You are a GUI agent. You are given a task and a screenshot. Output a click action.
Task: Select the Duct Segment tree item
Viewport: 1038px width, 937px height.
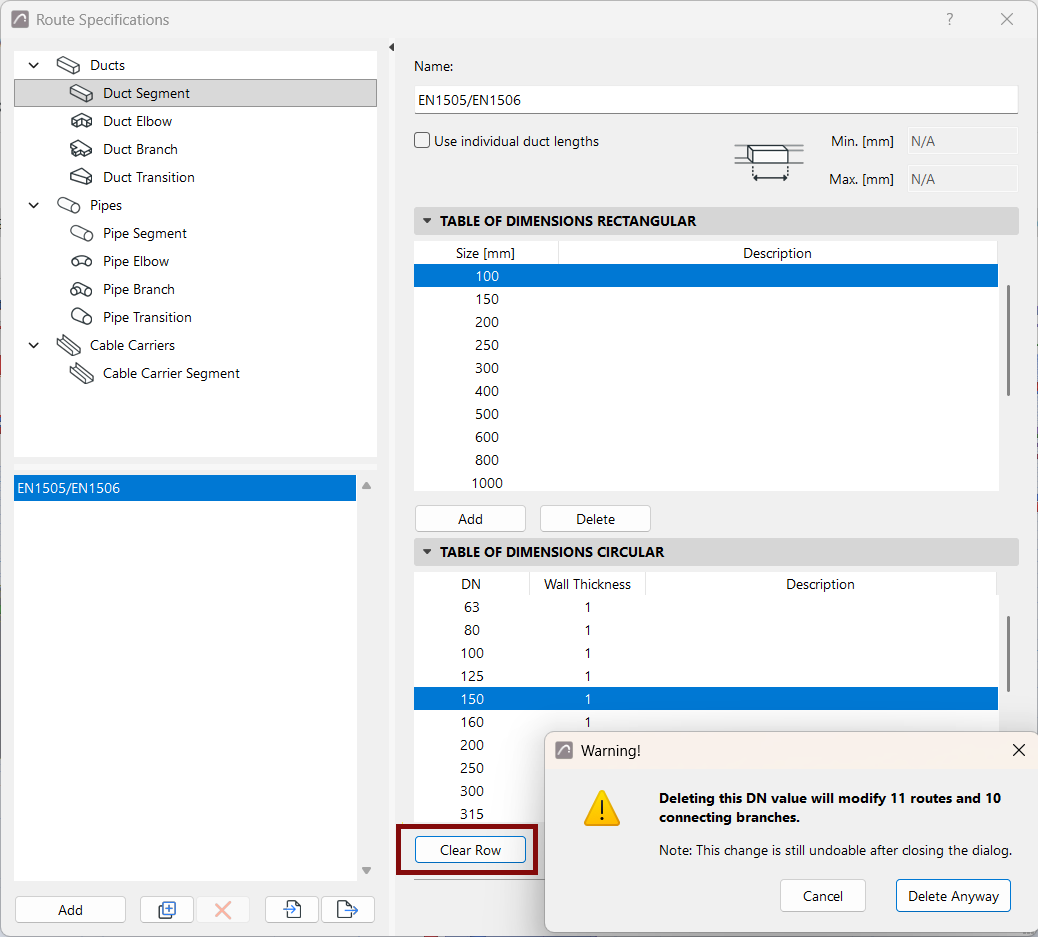[x=195, y=93]
